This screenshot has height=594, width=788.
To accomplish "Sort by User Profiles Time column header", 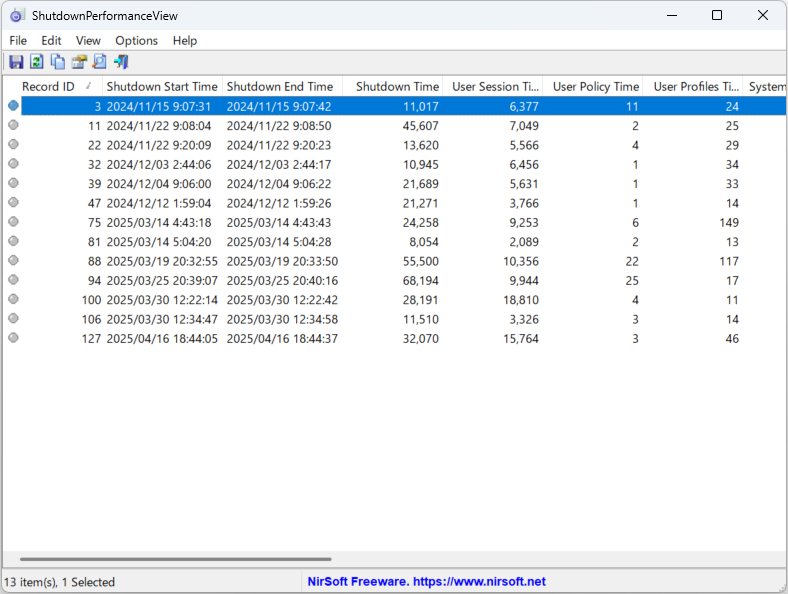I will [693, 86].
